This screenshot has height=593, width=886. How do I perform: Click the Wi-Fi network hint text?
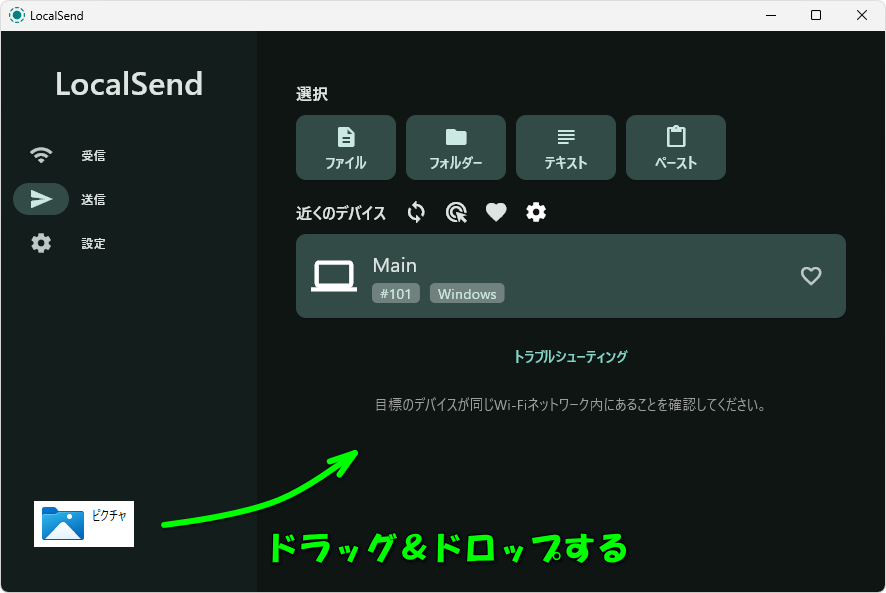[570, 405]
